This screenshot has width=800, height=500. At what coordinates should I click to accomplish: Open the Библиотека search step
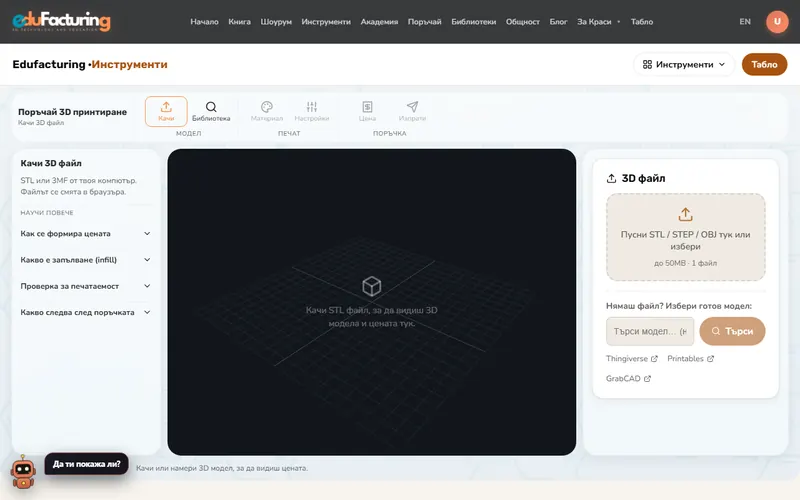pyautogui.click(x=211, y=111)
